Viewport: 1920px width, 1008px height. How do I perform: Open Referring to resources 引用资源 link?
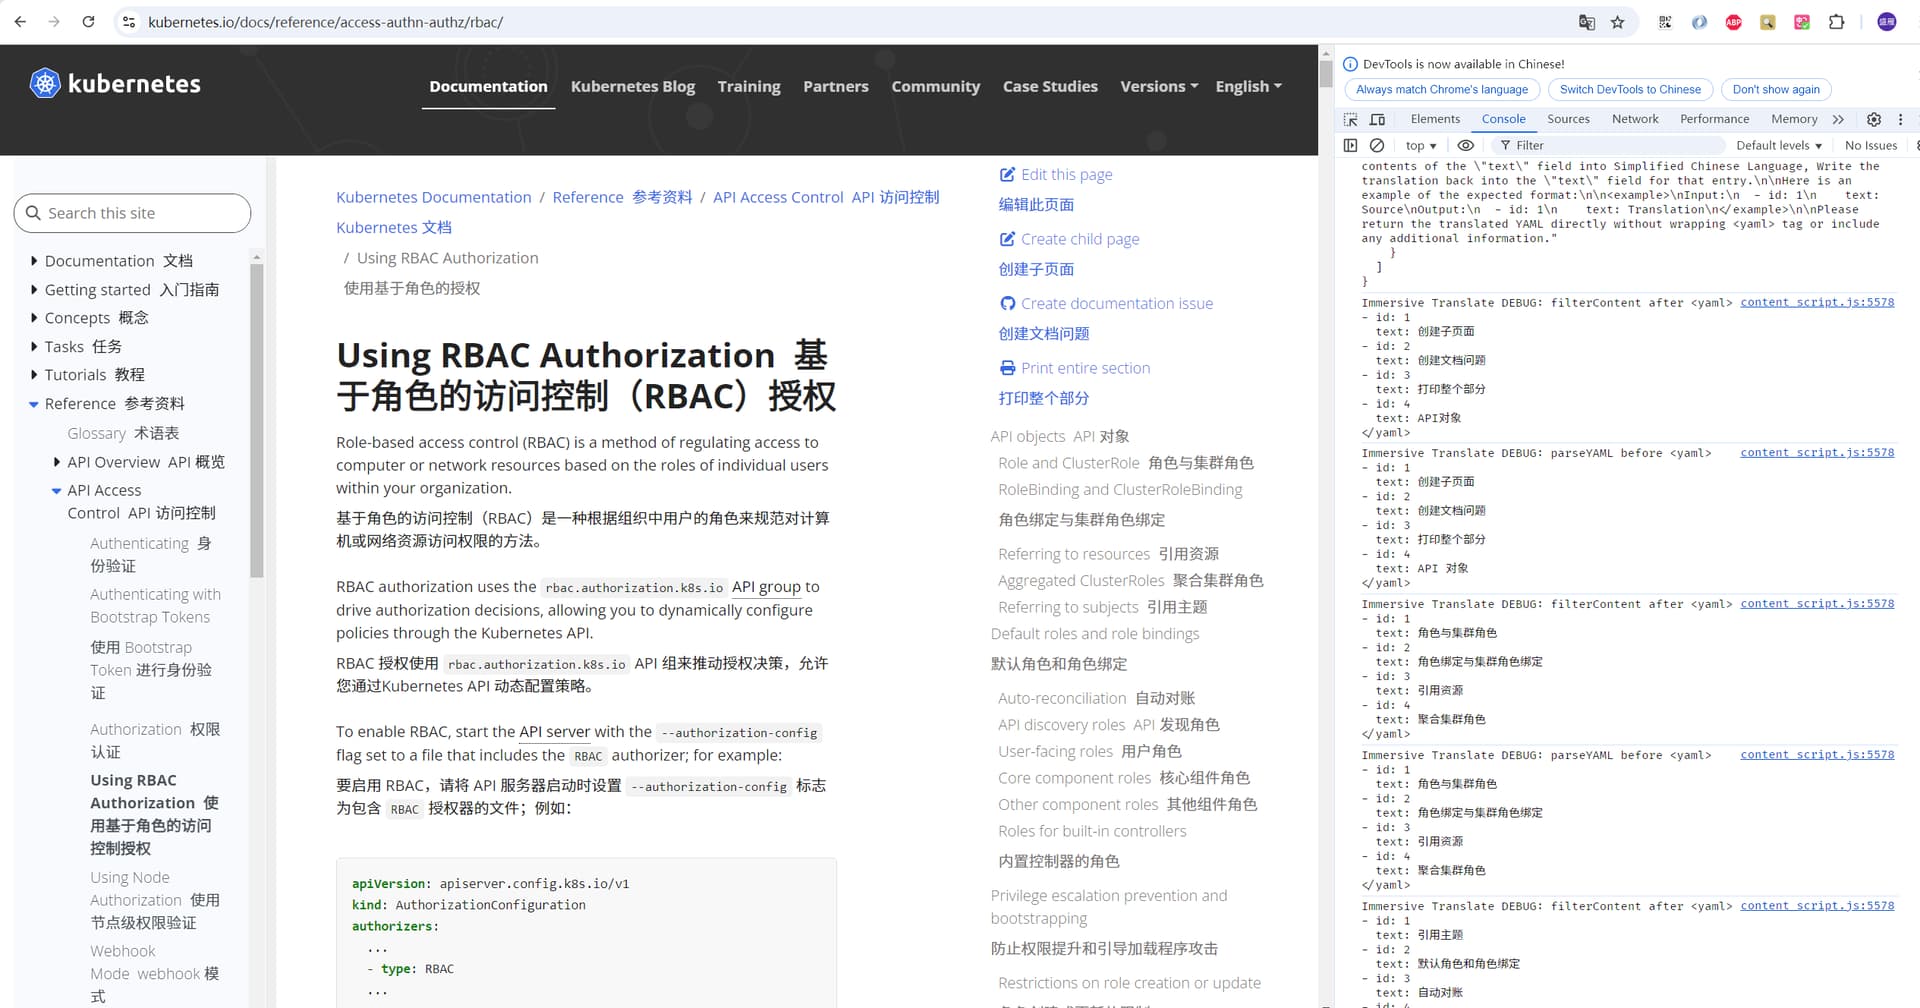(x=1108, y=554)
